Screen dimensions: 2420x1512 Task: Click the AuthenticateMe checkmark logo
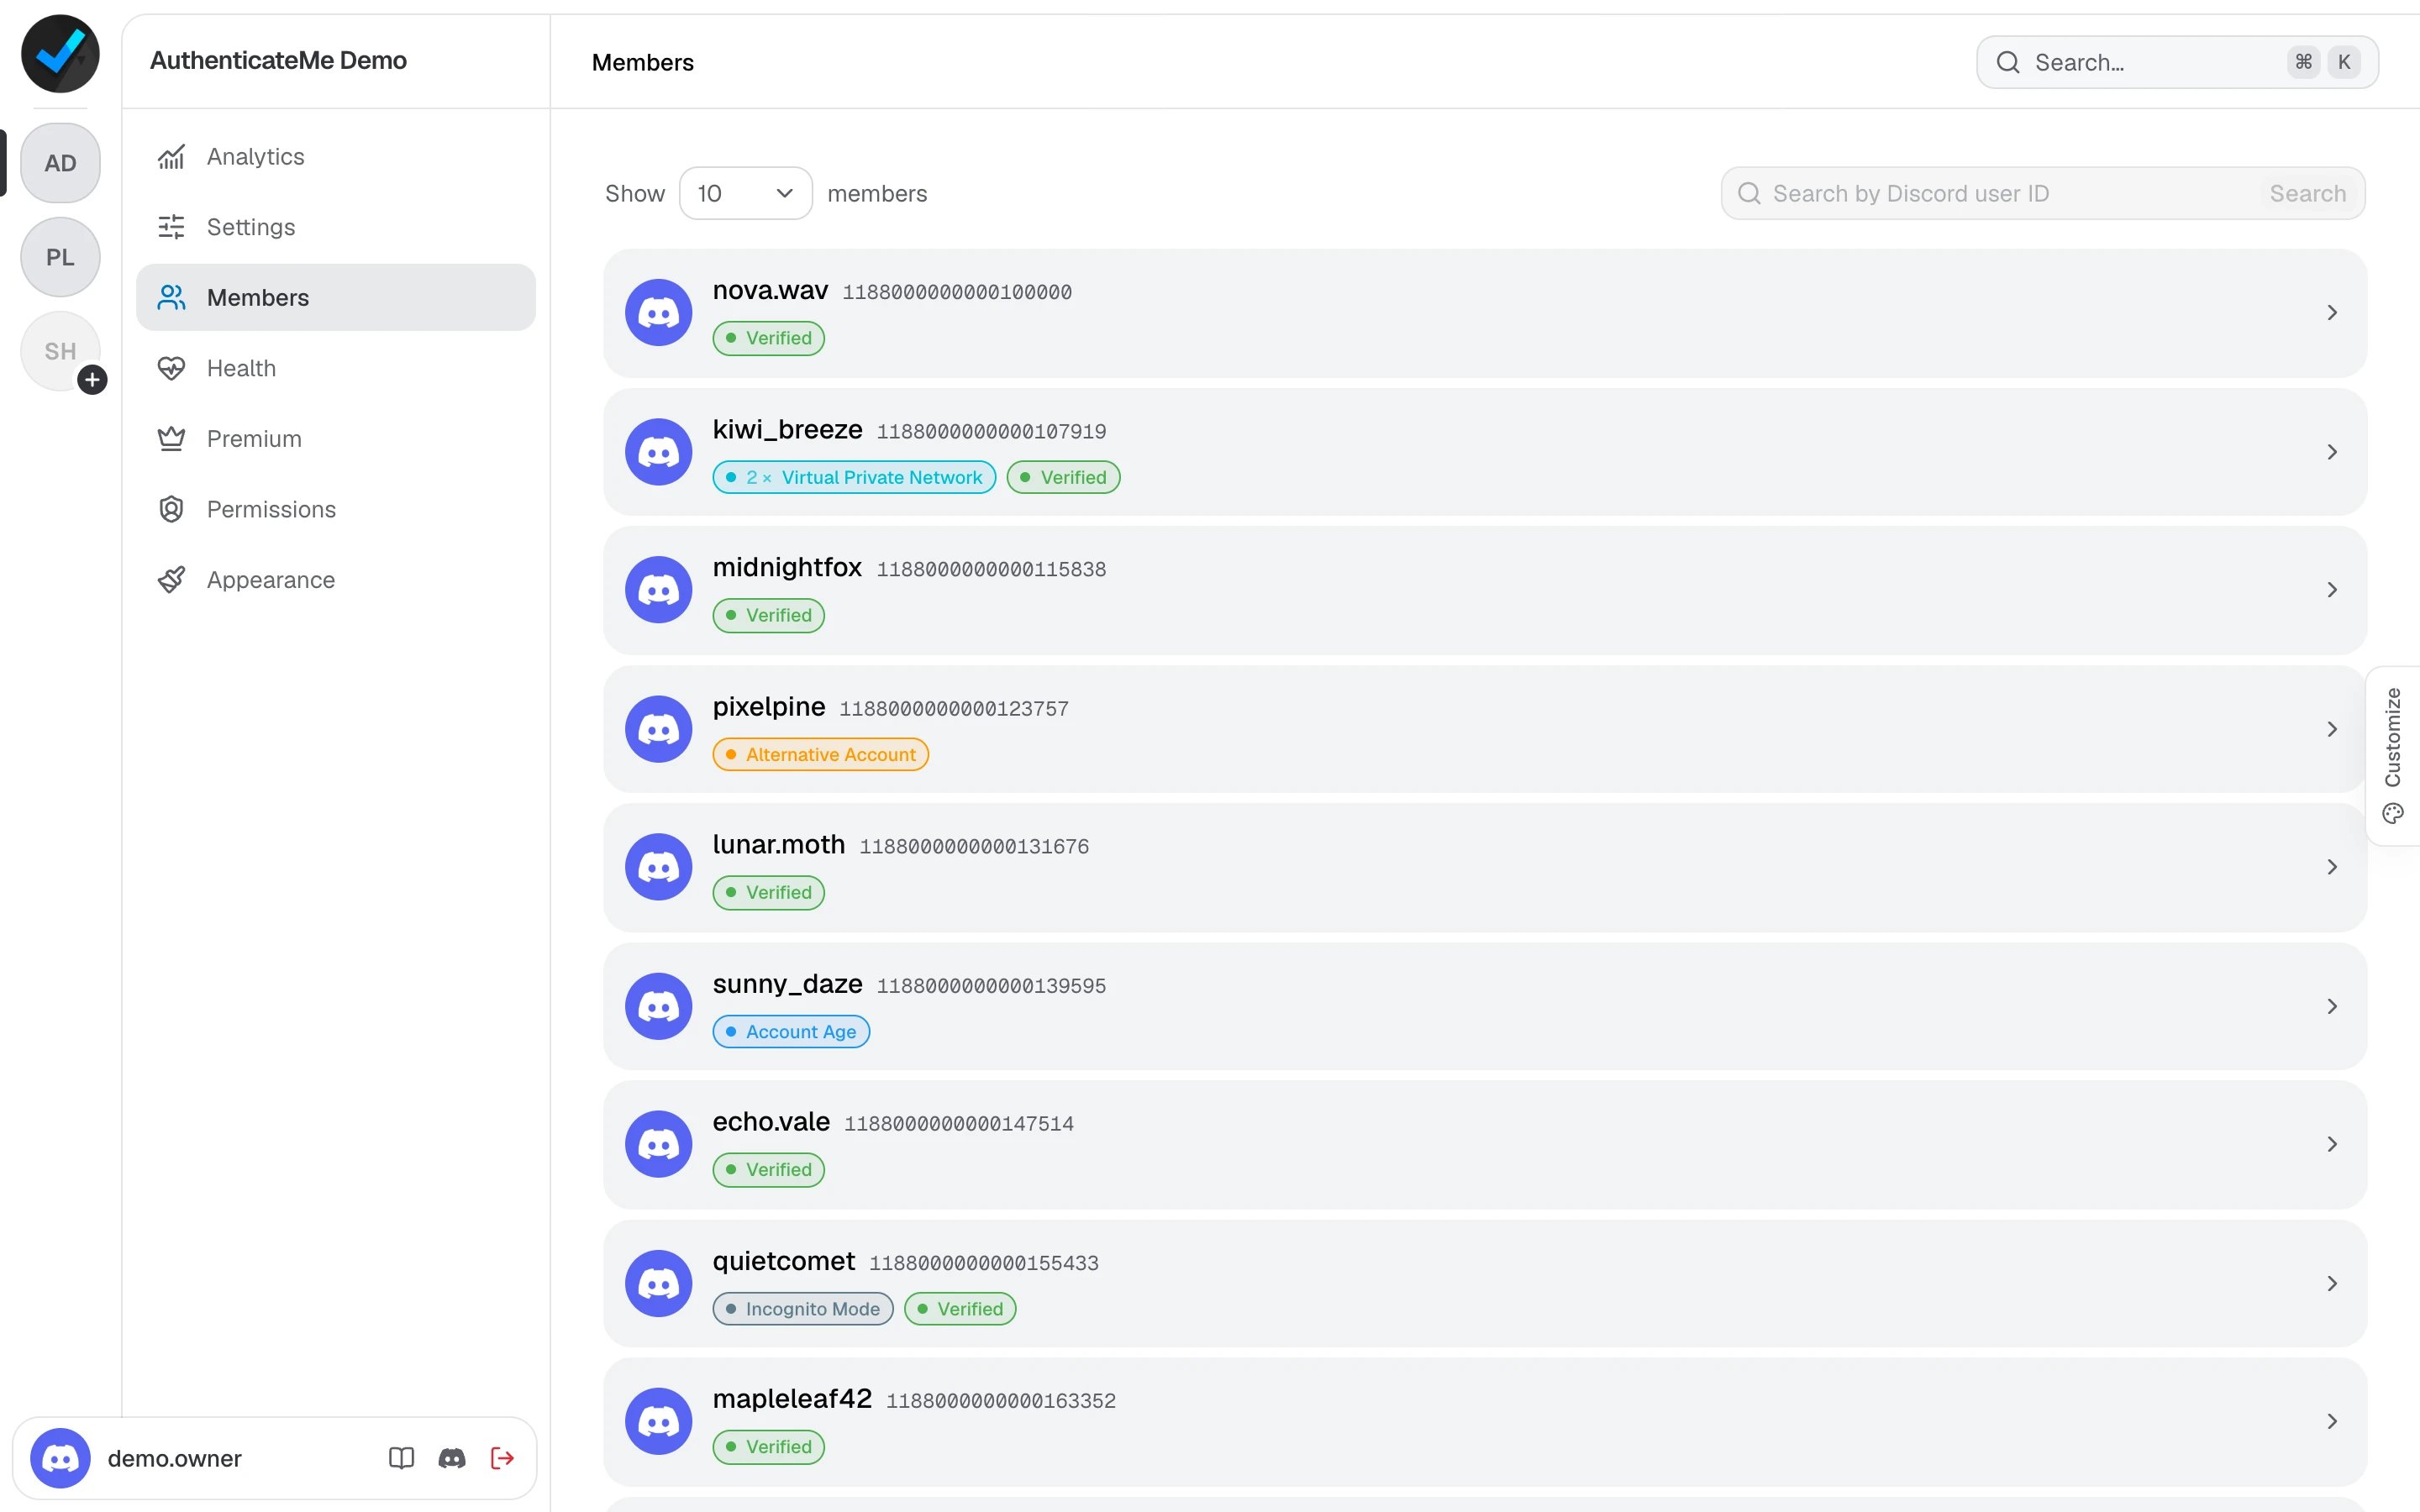point(60,54)
